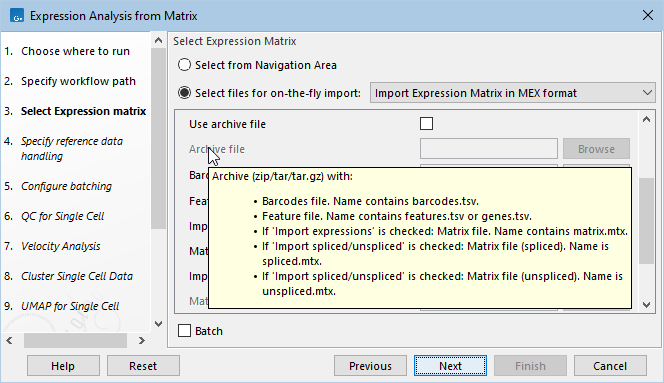Select step 8 Cluster Single Cell Data
This screenshot has height=383, width=664.
click(77, 277)
